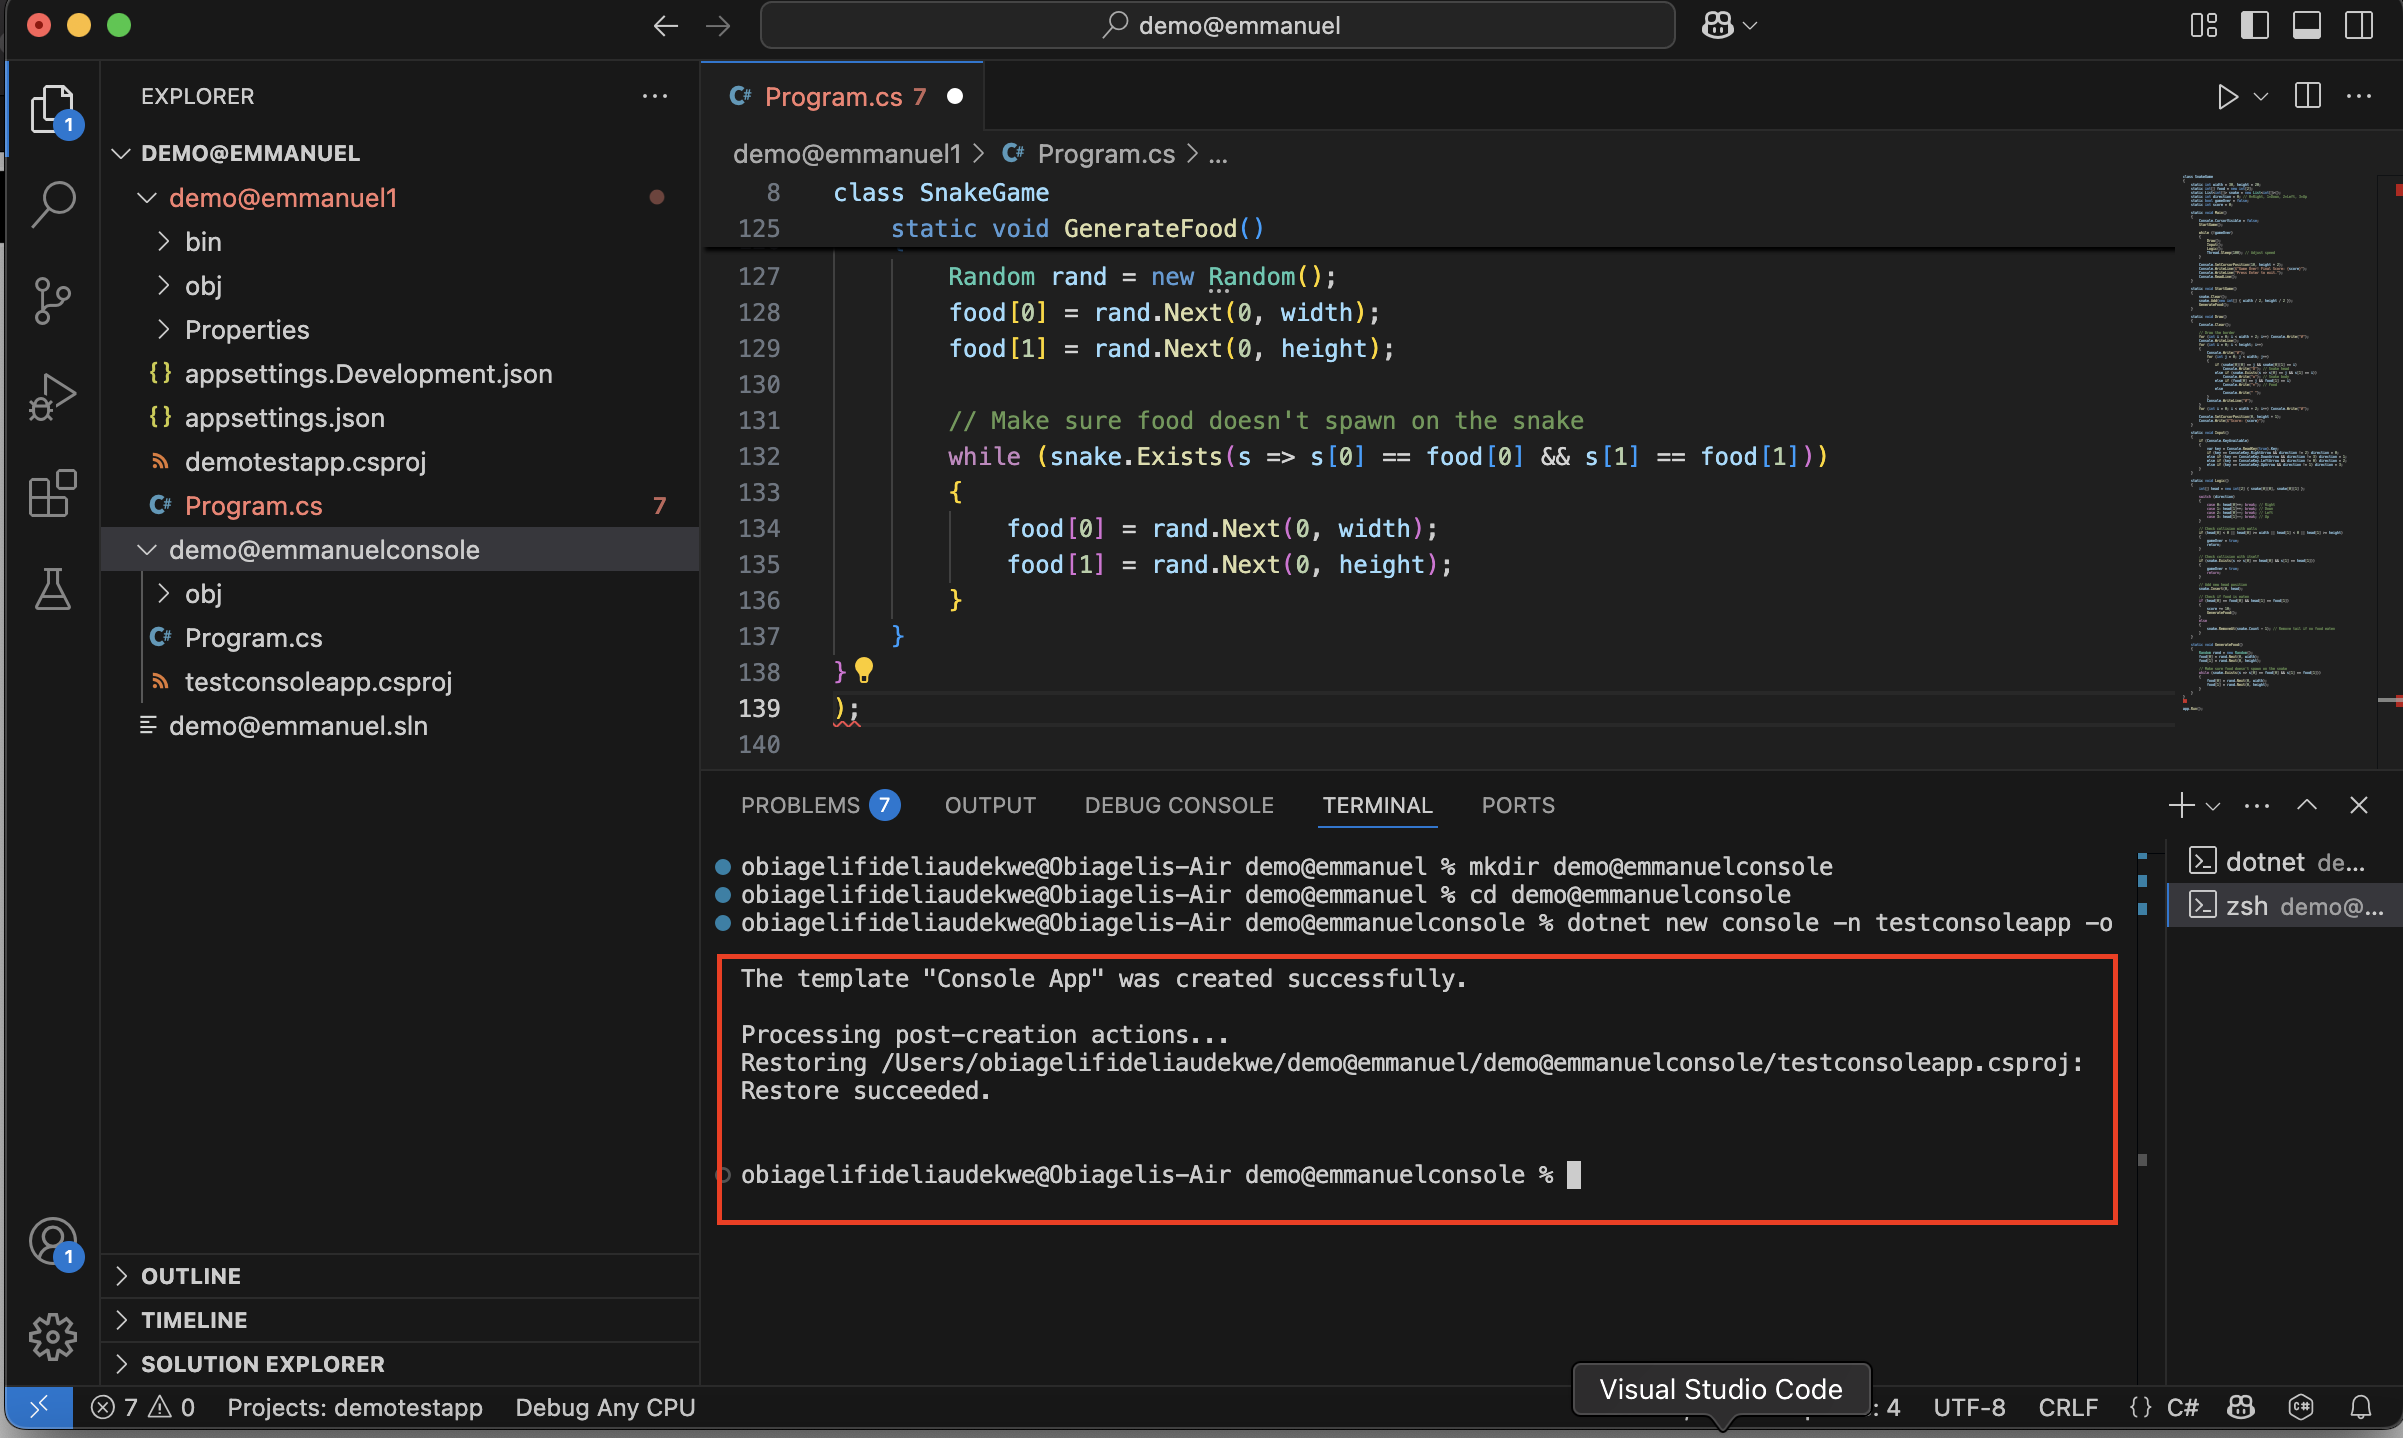Expand the OUTLINE section
2403x1438 pixels.
click(400, 1276)
